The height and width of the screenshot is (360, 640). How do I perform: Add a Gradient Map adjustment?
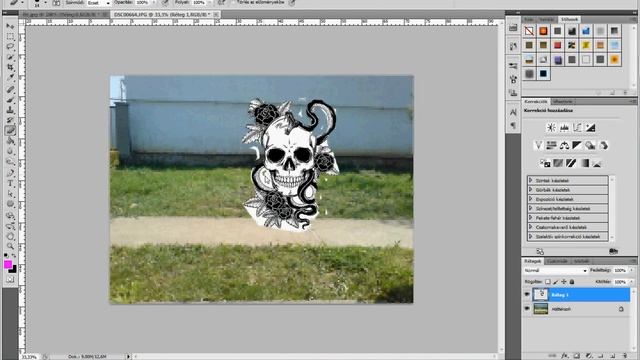(584, 163)
